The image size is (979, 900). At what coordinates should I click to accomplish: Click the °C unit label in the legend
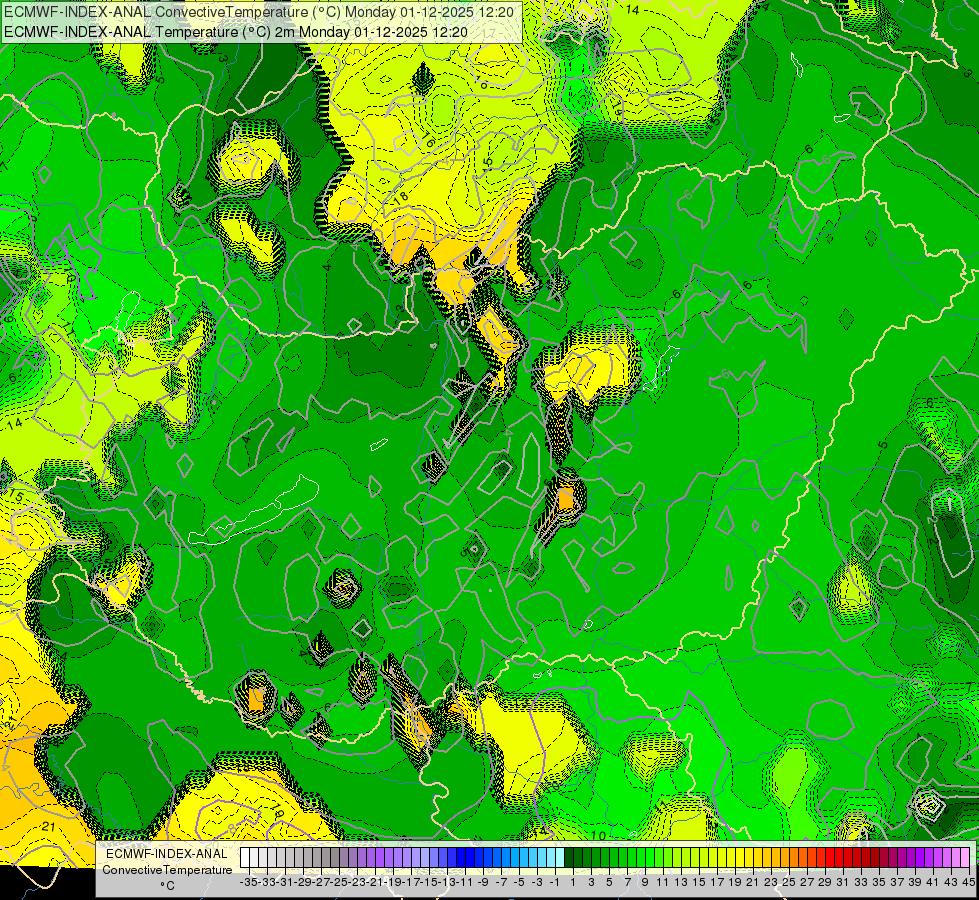pos(167,885)
